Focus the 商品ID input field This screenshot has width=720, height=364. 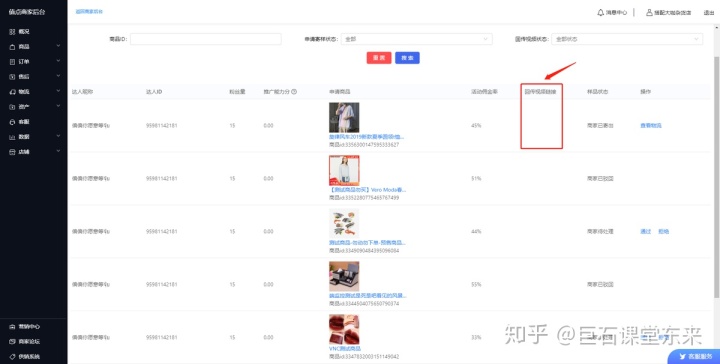(x=205, y=39)
